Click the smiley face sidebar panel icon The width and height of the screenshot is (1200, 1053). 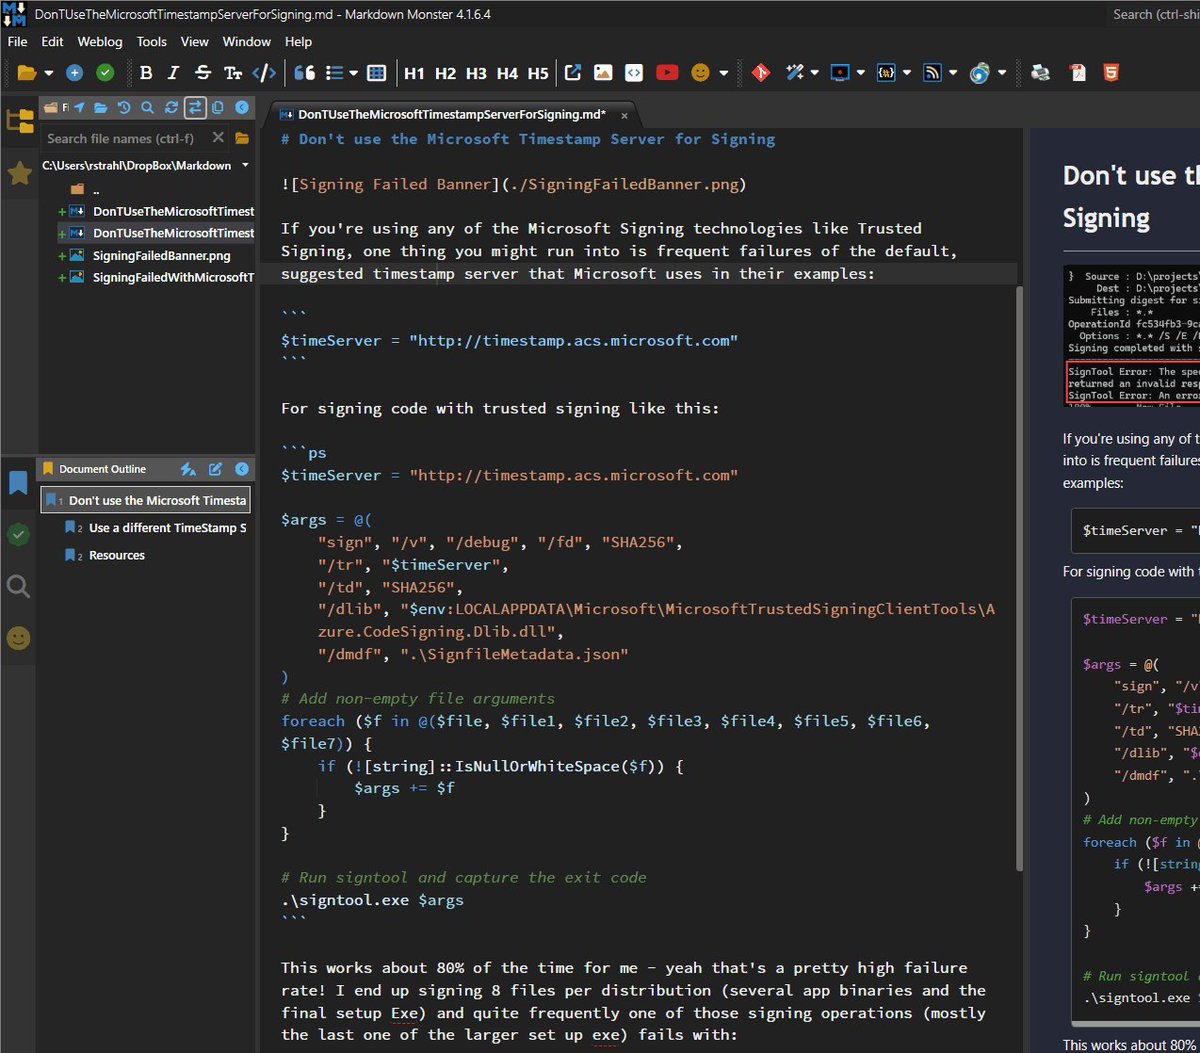pyautogui.click(x=18, y=638)
